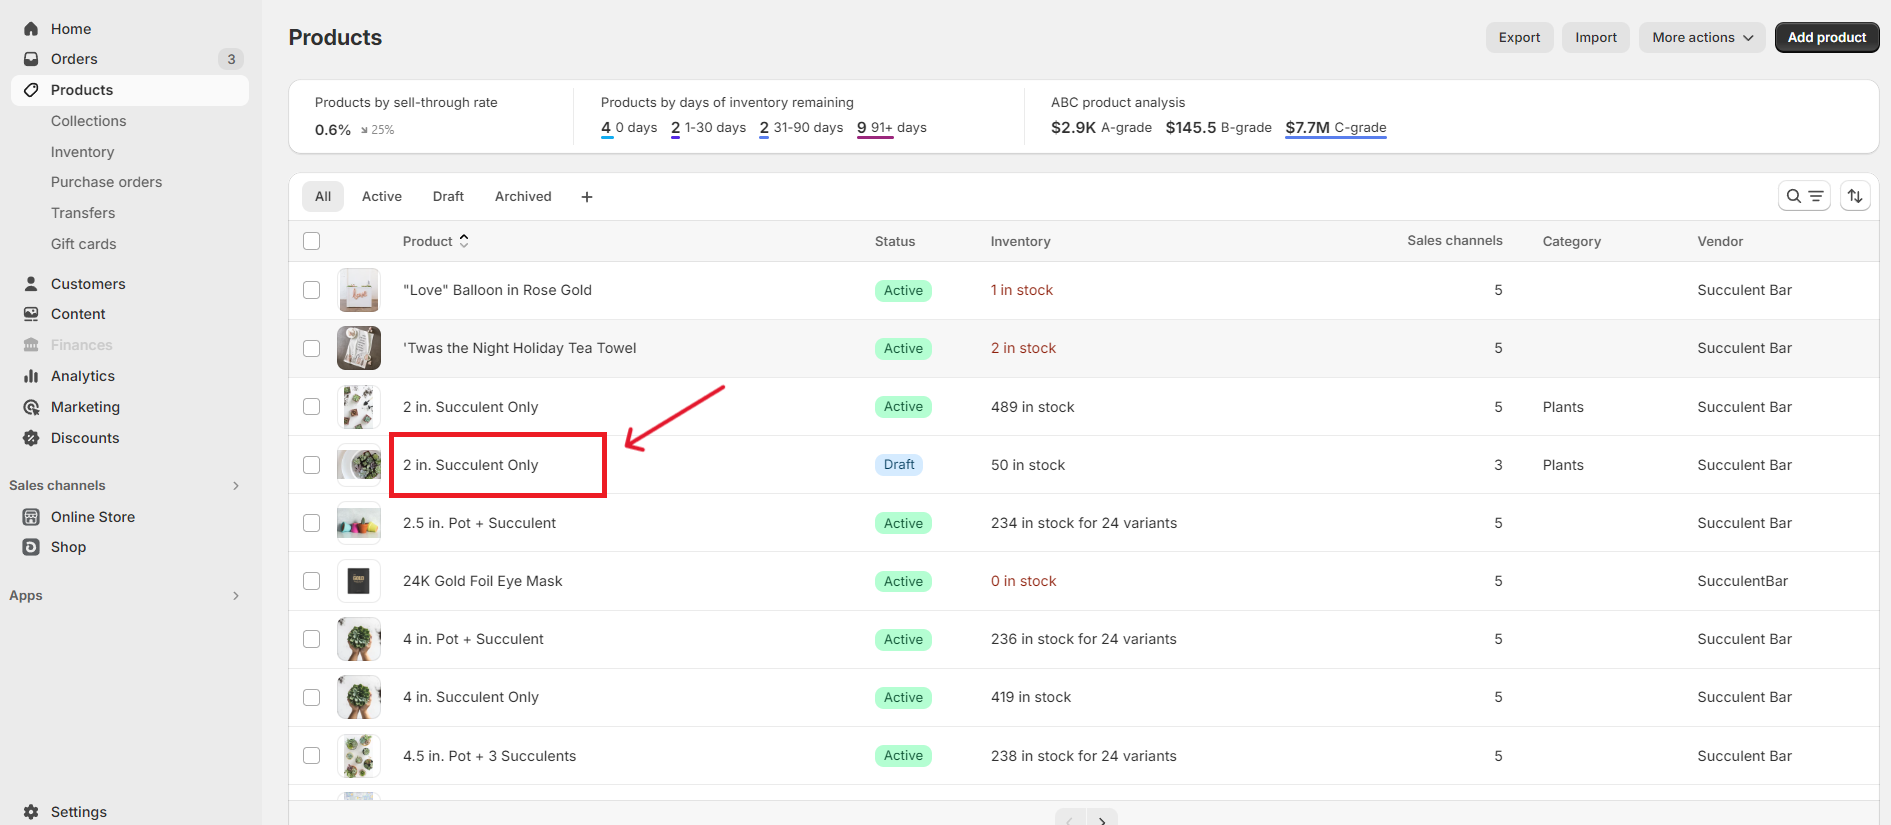Click the Home icon in sidebar
The width and height of the screenshot is (1891, 825).
(x=31, y=29)
